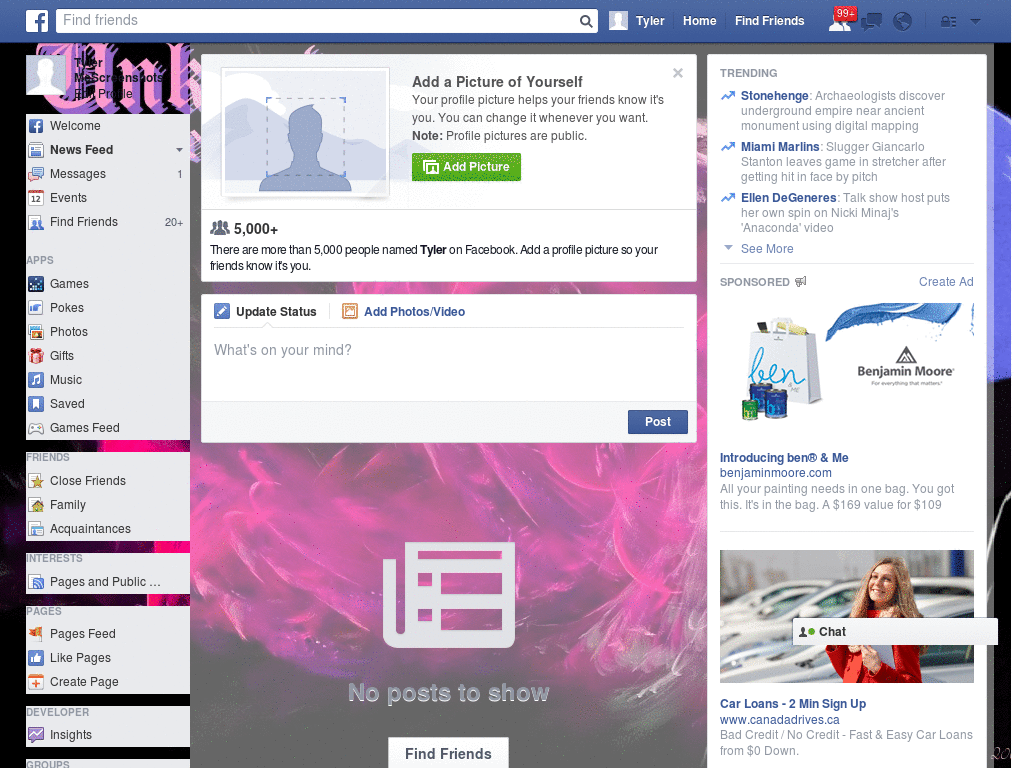
Task: Click Tyler's profile avatar in top bar
Action: [x=618, y=21]
